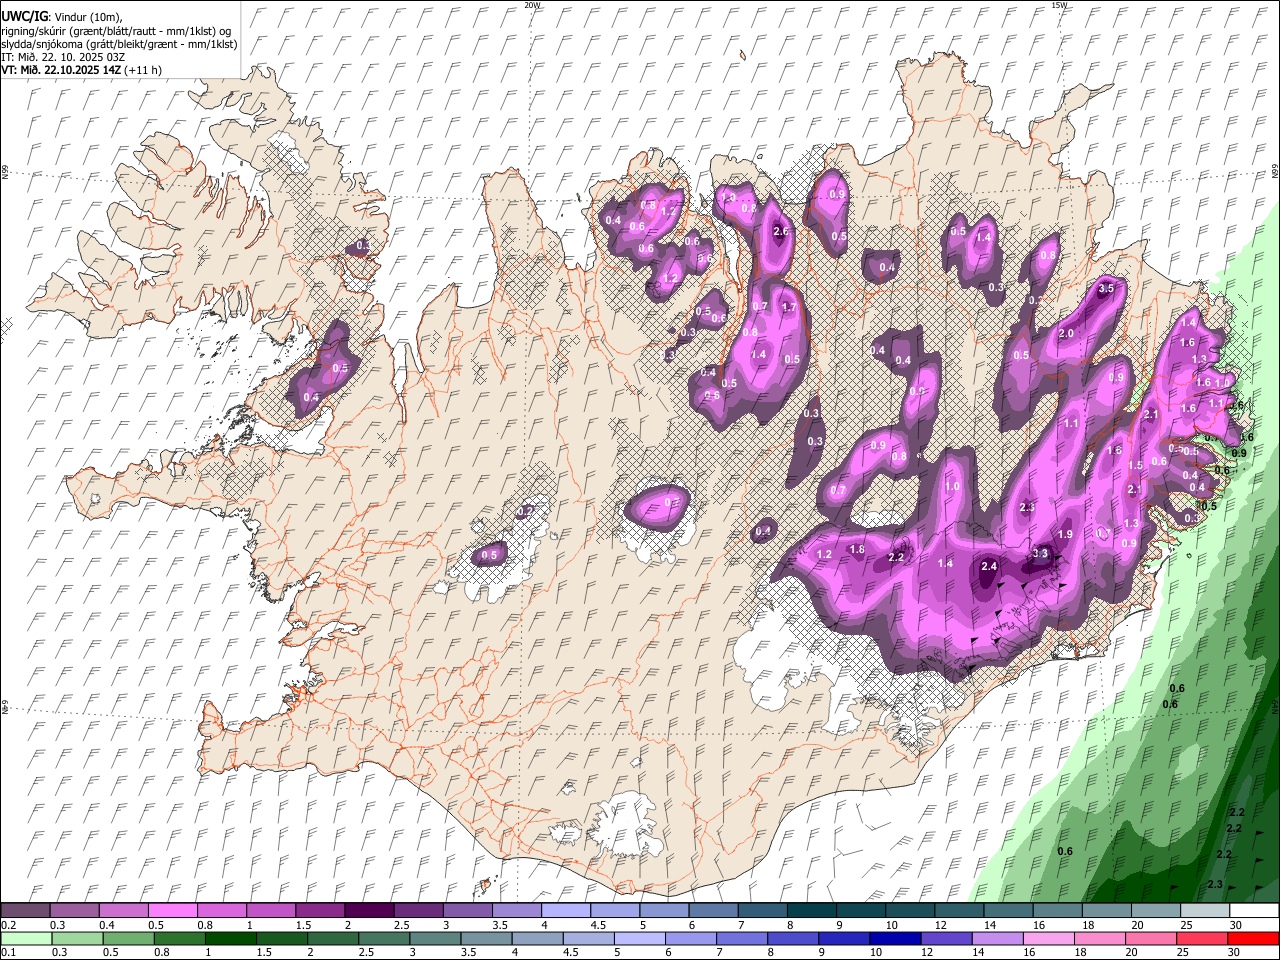Select the lilac 14 swatch, lower legend row
1280x960 pixels.
pyautogui.click(x=997, y=938)
